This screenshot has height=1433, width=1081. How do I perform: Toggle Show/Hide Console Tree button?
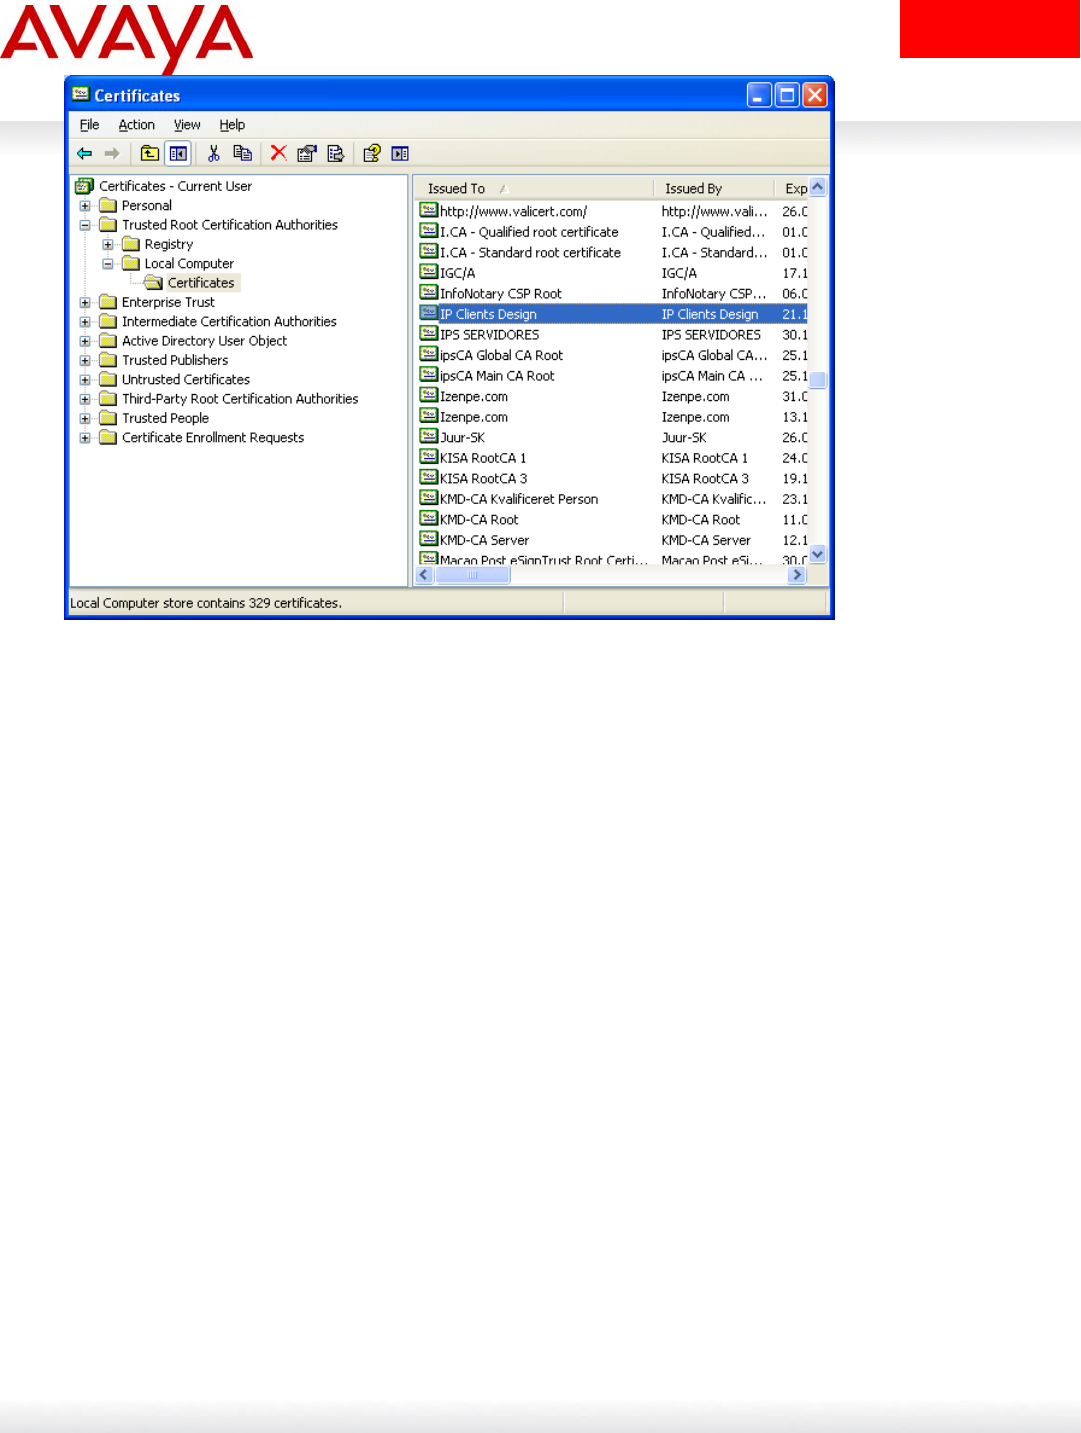click(x=178, y=153)
